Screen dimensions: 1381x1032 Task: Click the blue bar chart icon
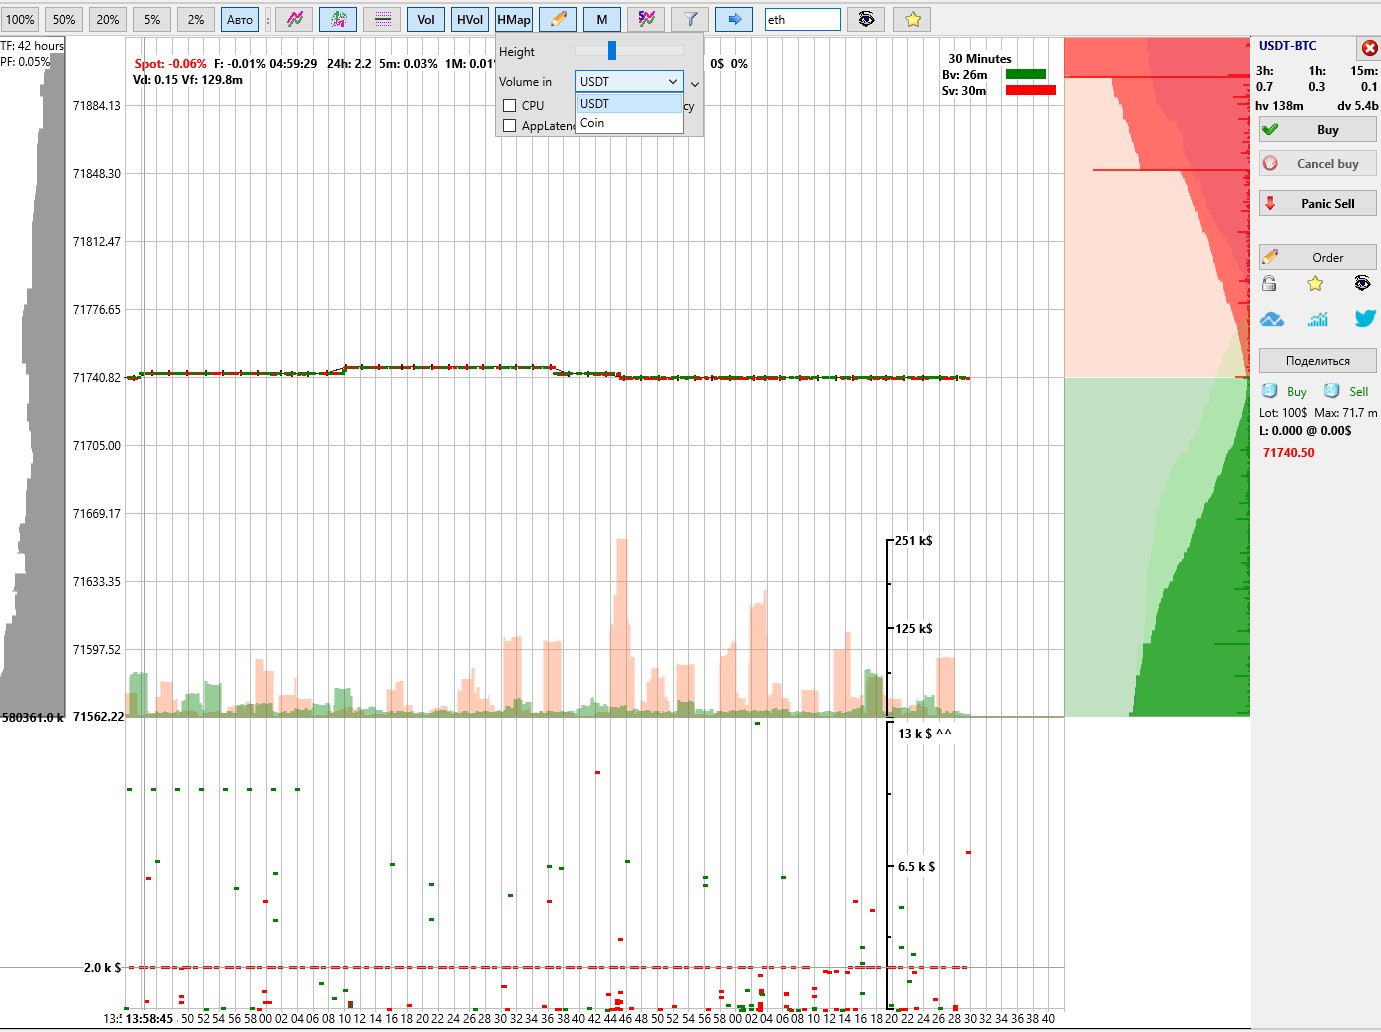pos(1317,319)
